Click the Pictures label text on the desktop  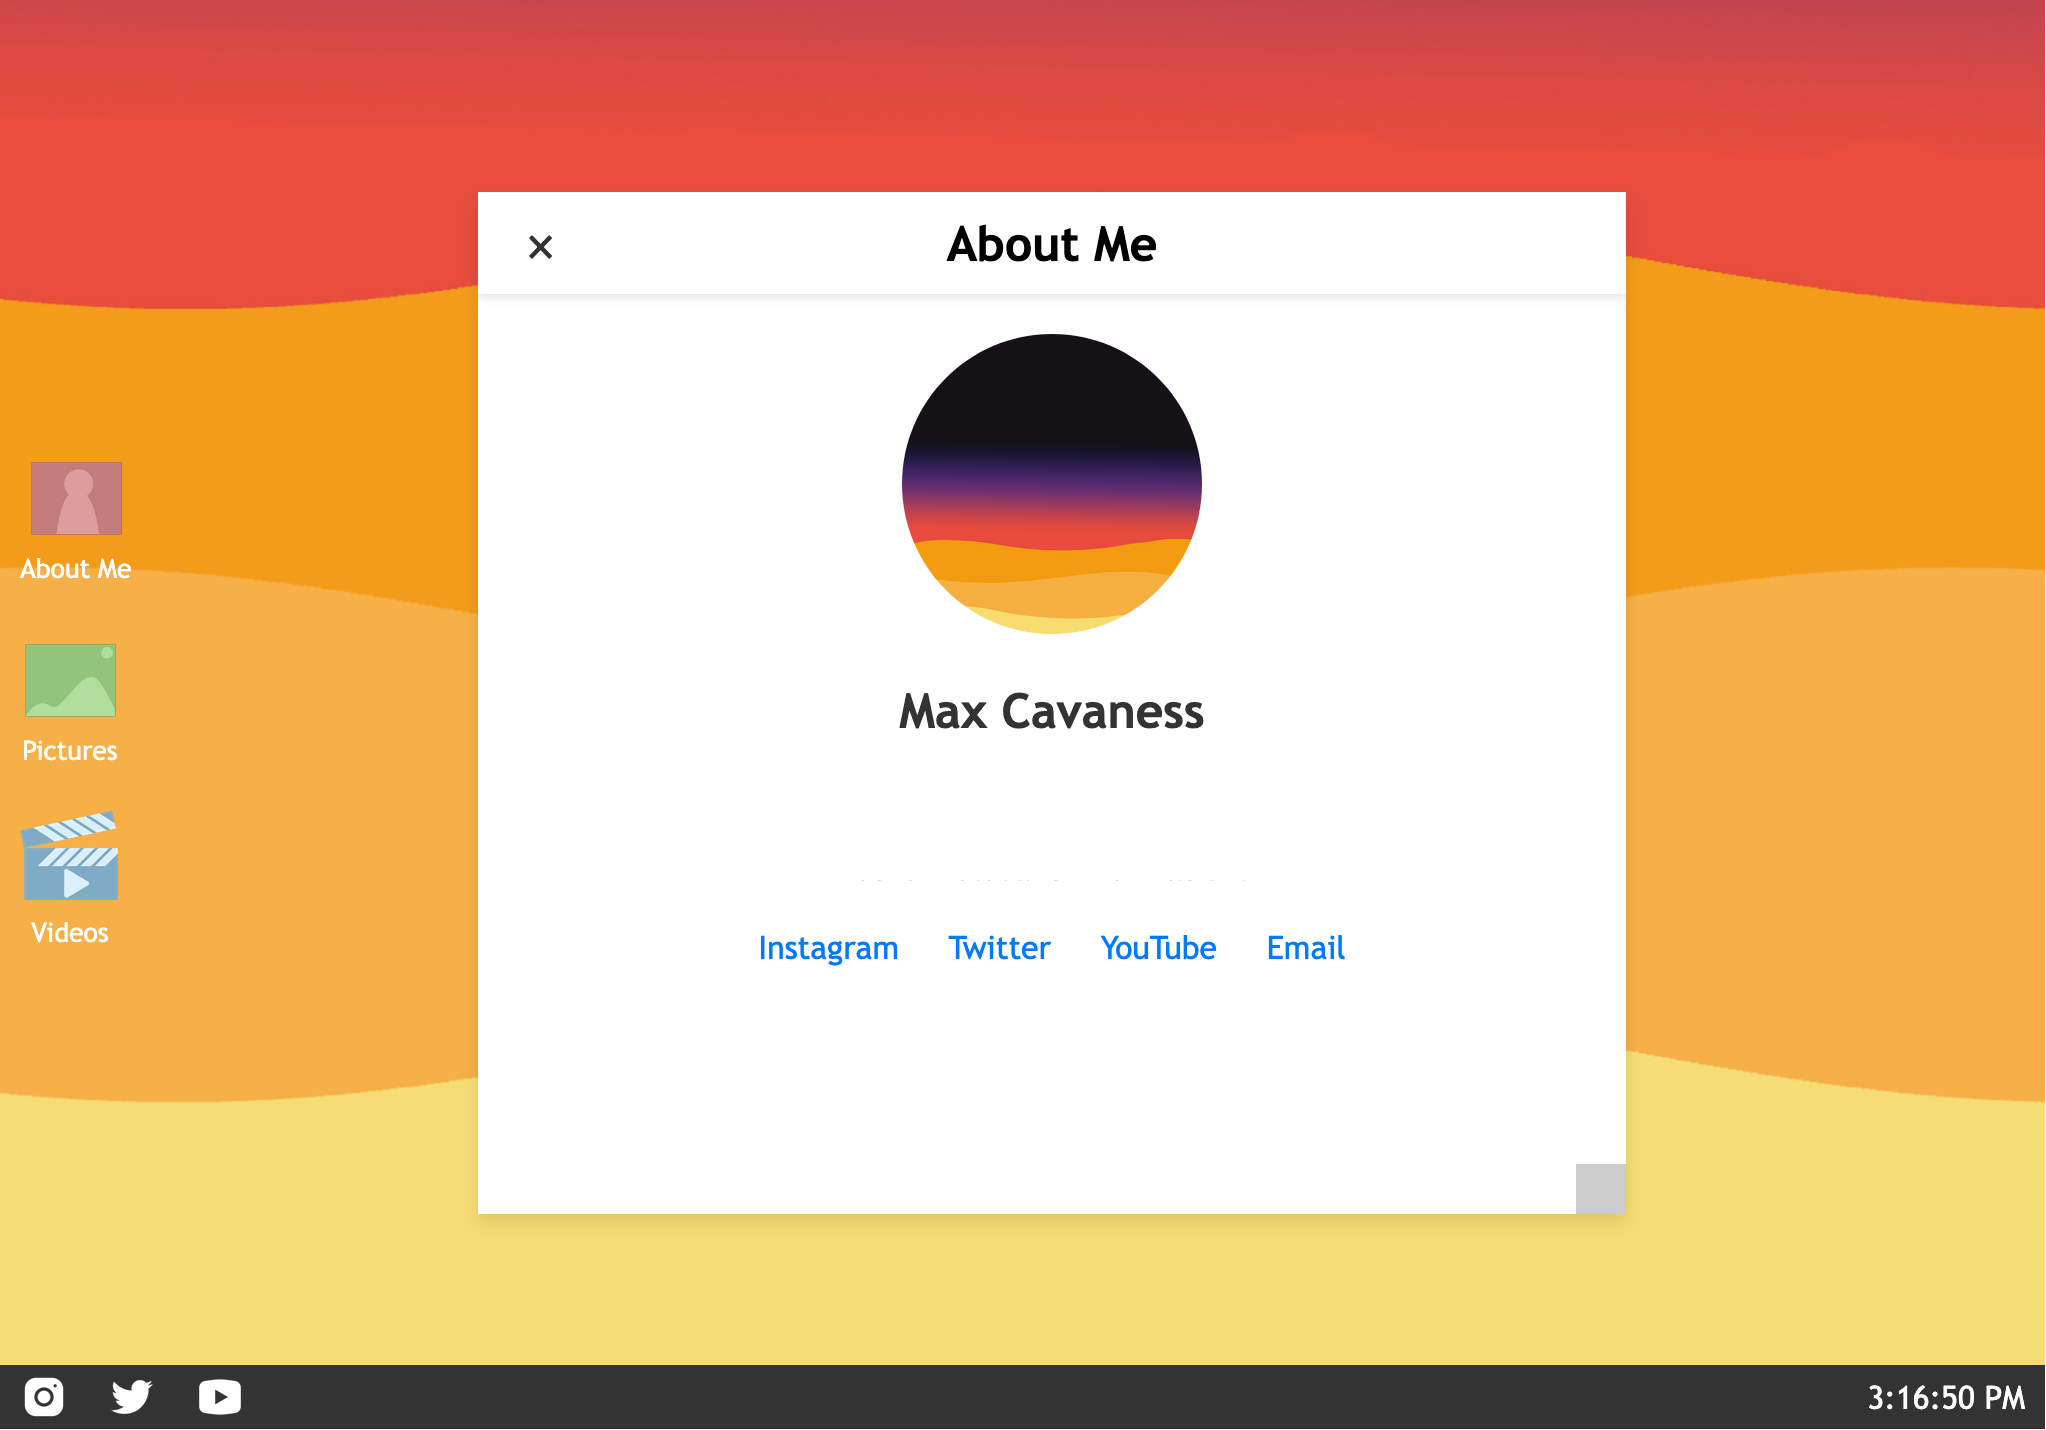[70, 751]
